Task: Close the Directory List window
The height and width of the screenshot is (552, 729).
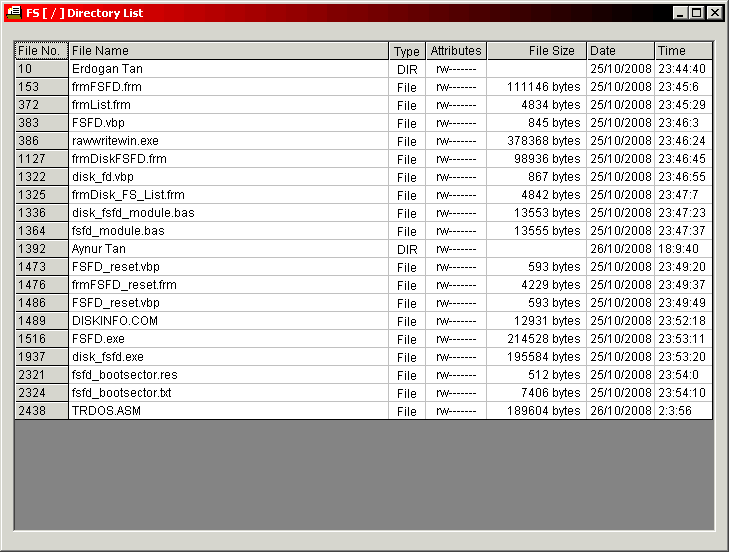Action: [714, 13]
